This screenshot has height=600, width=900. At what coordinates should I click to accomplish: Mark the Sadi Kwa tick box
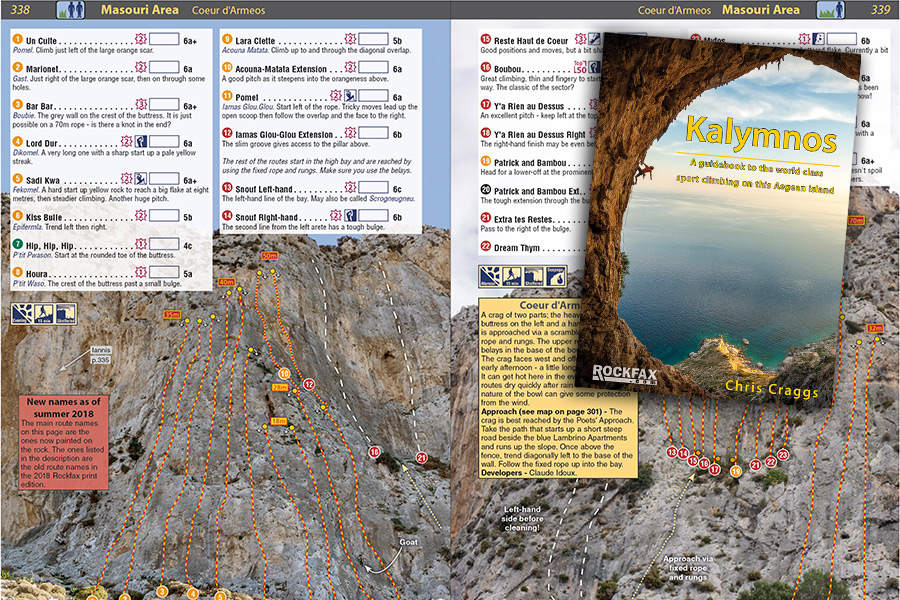164,179
